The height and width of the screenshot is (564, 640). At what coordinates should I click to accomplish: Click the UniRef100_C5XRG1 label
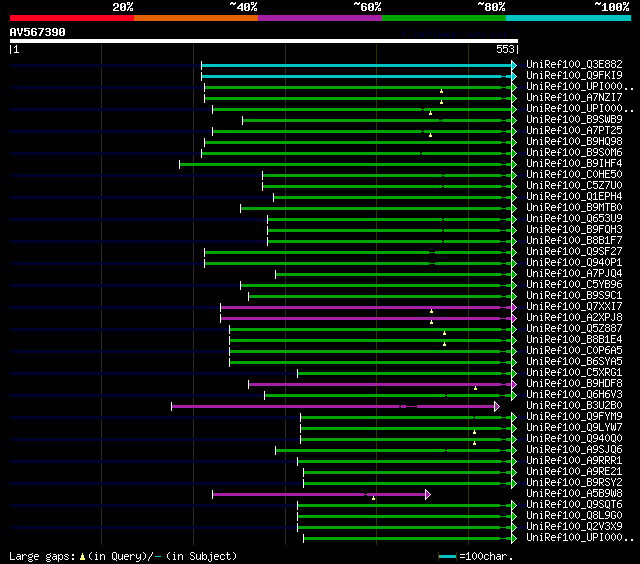[574, 373]
